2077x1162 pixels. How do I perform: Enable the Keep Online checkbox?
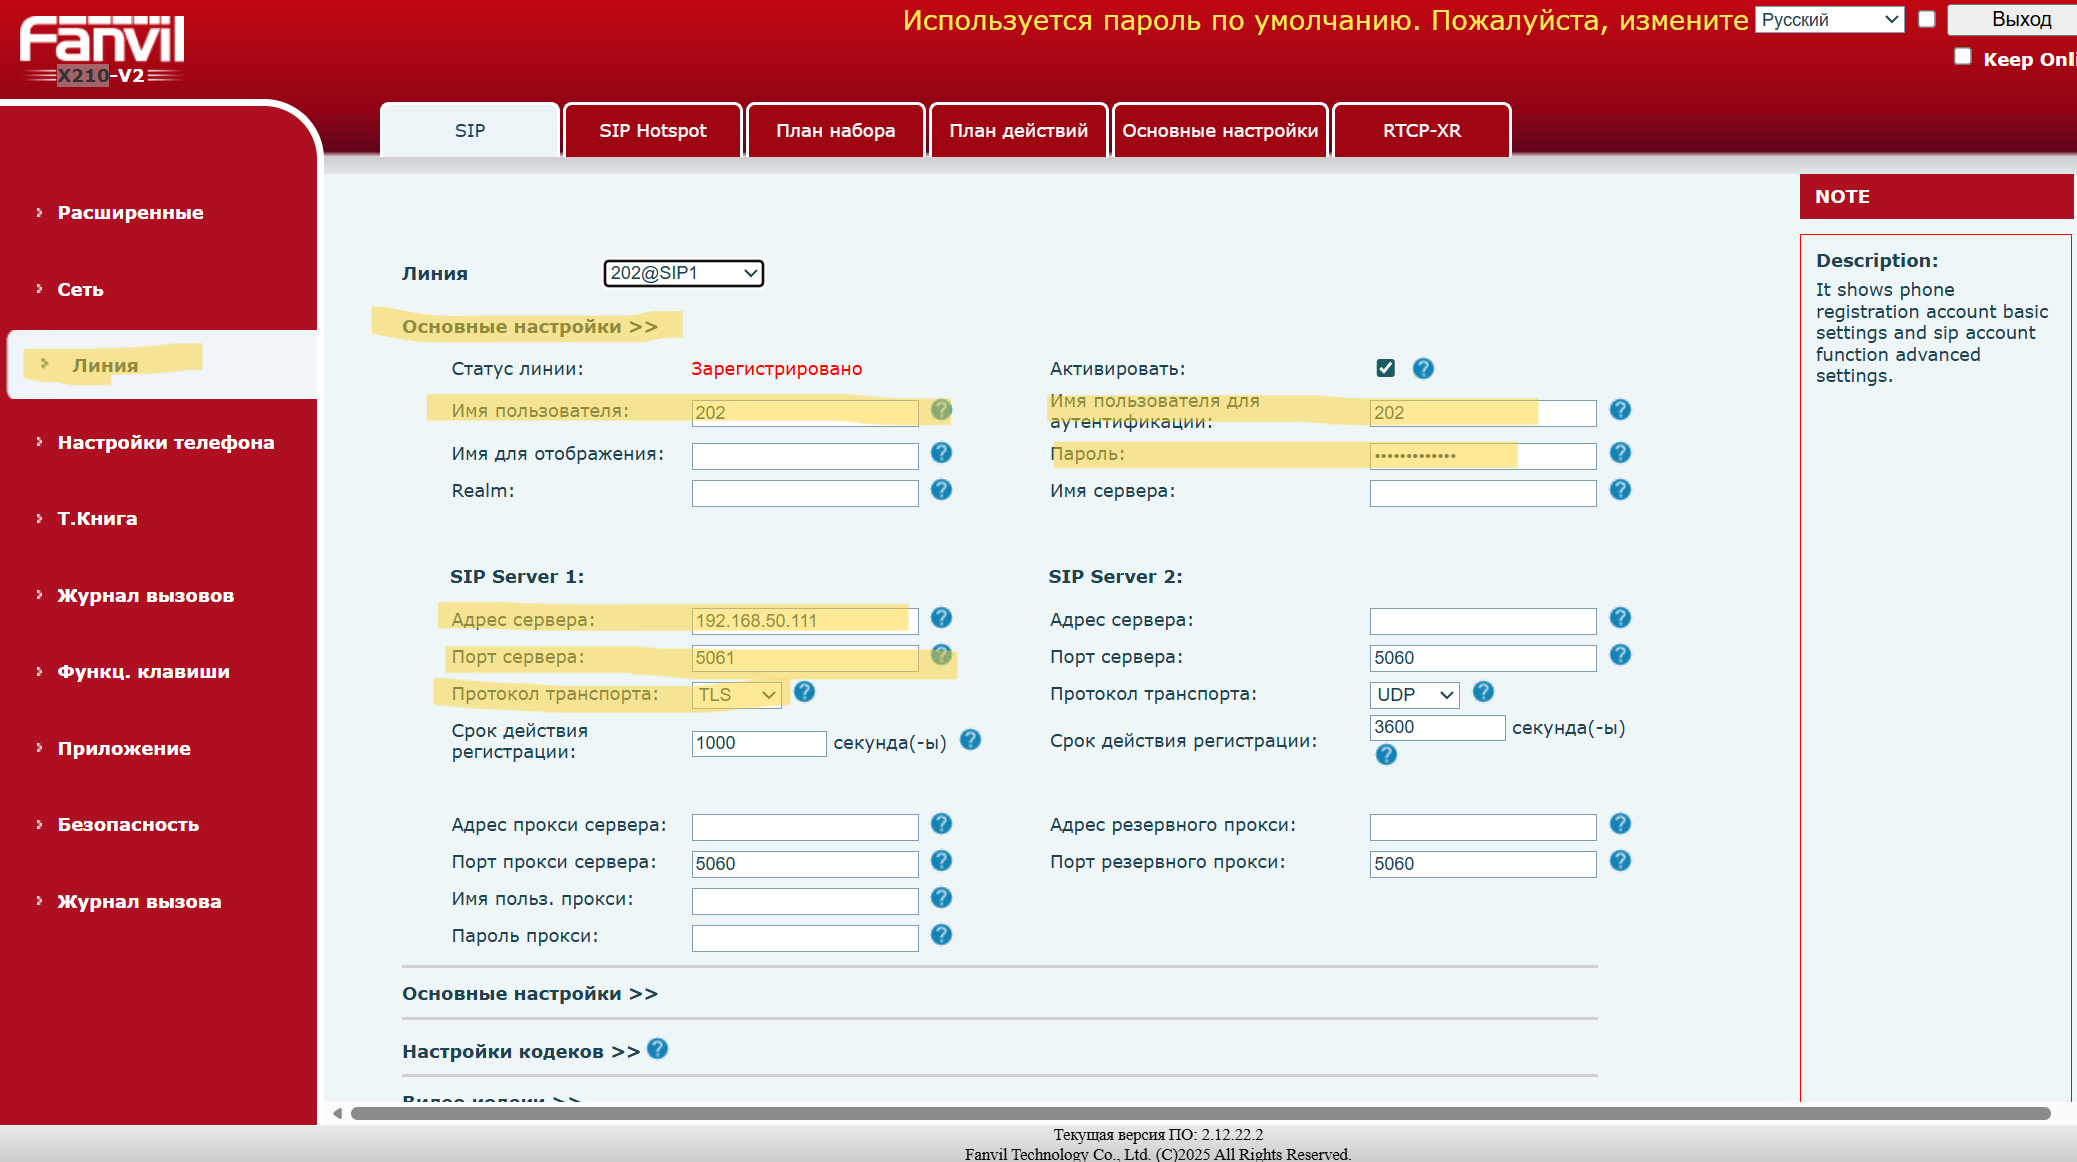[x=1962, y=57]
